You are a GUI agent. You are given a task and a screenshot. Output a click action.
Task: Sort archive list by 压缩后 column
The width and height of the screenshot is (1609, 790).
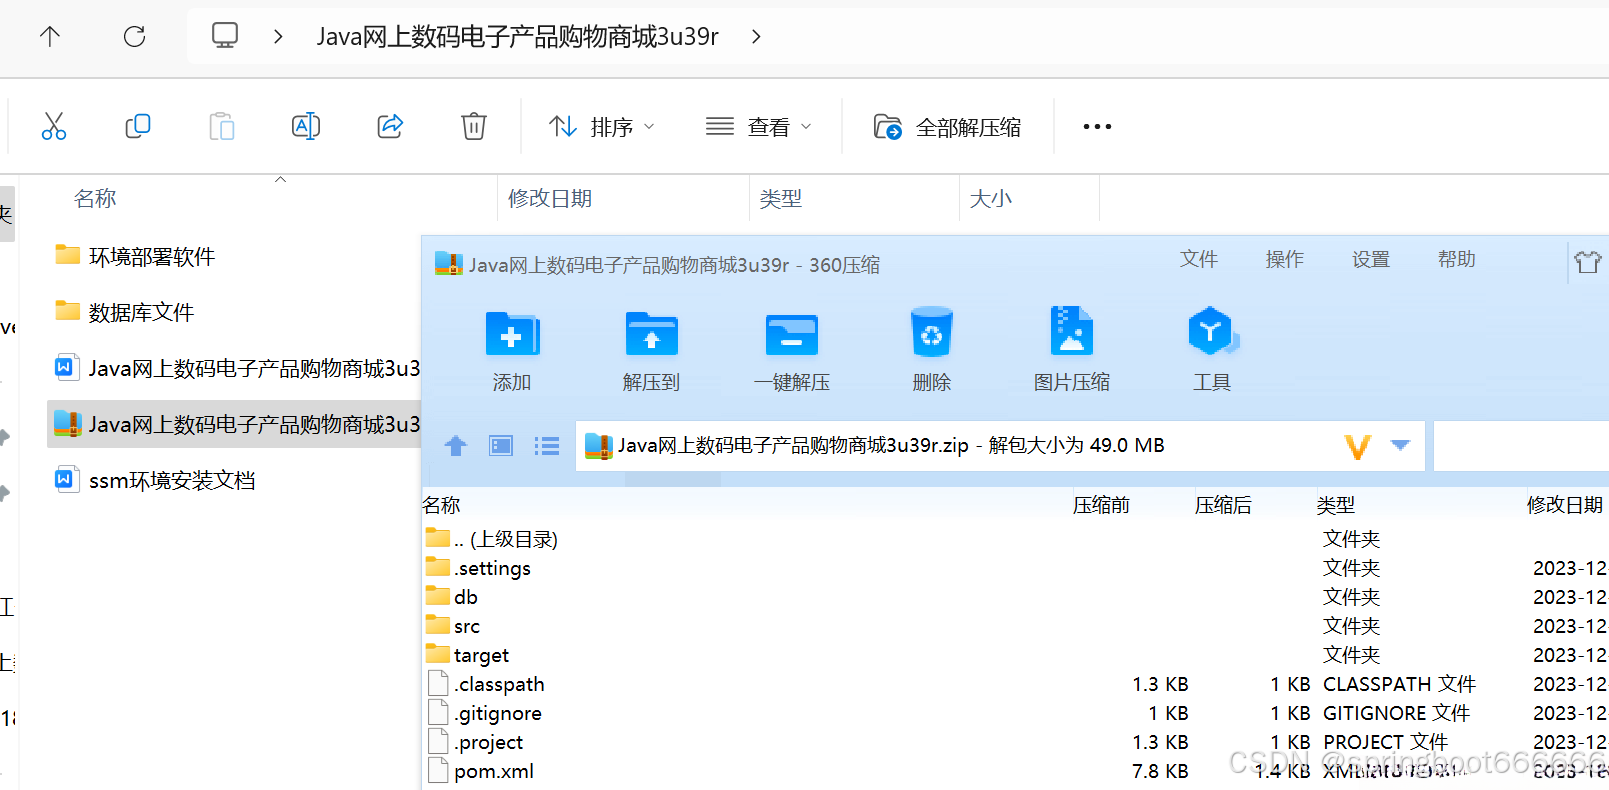1223,505
